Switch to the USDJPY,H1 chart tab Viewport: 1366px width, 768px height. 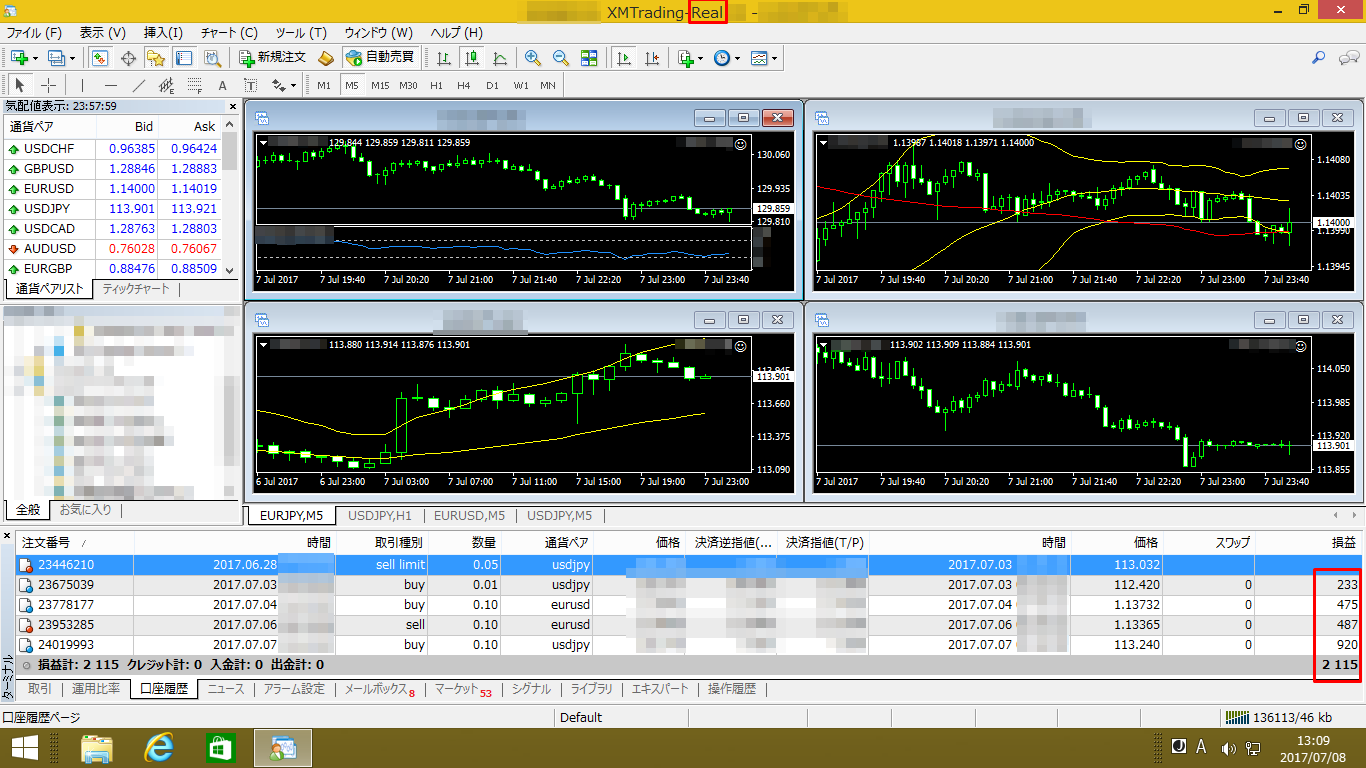[x=379, y=516]
